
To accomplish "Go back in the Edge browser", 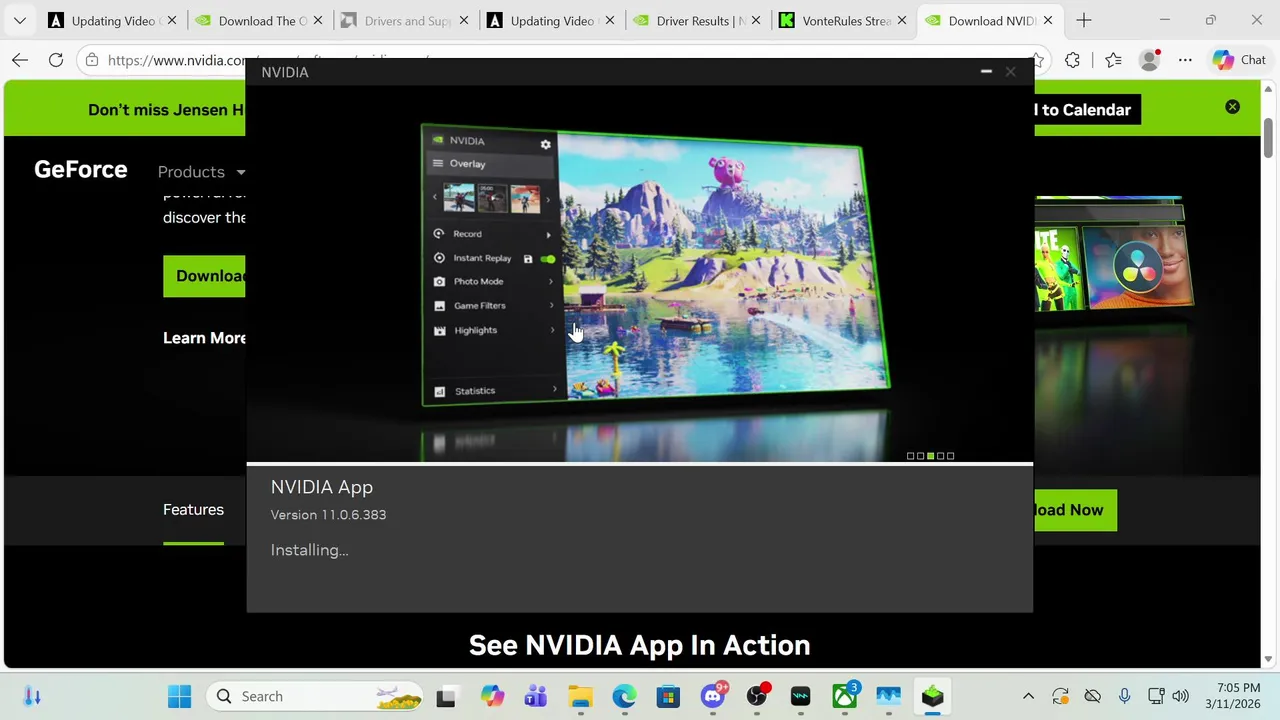I will (20, 60).
